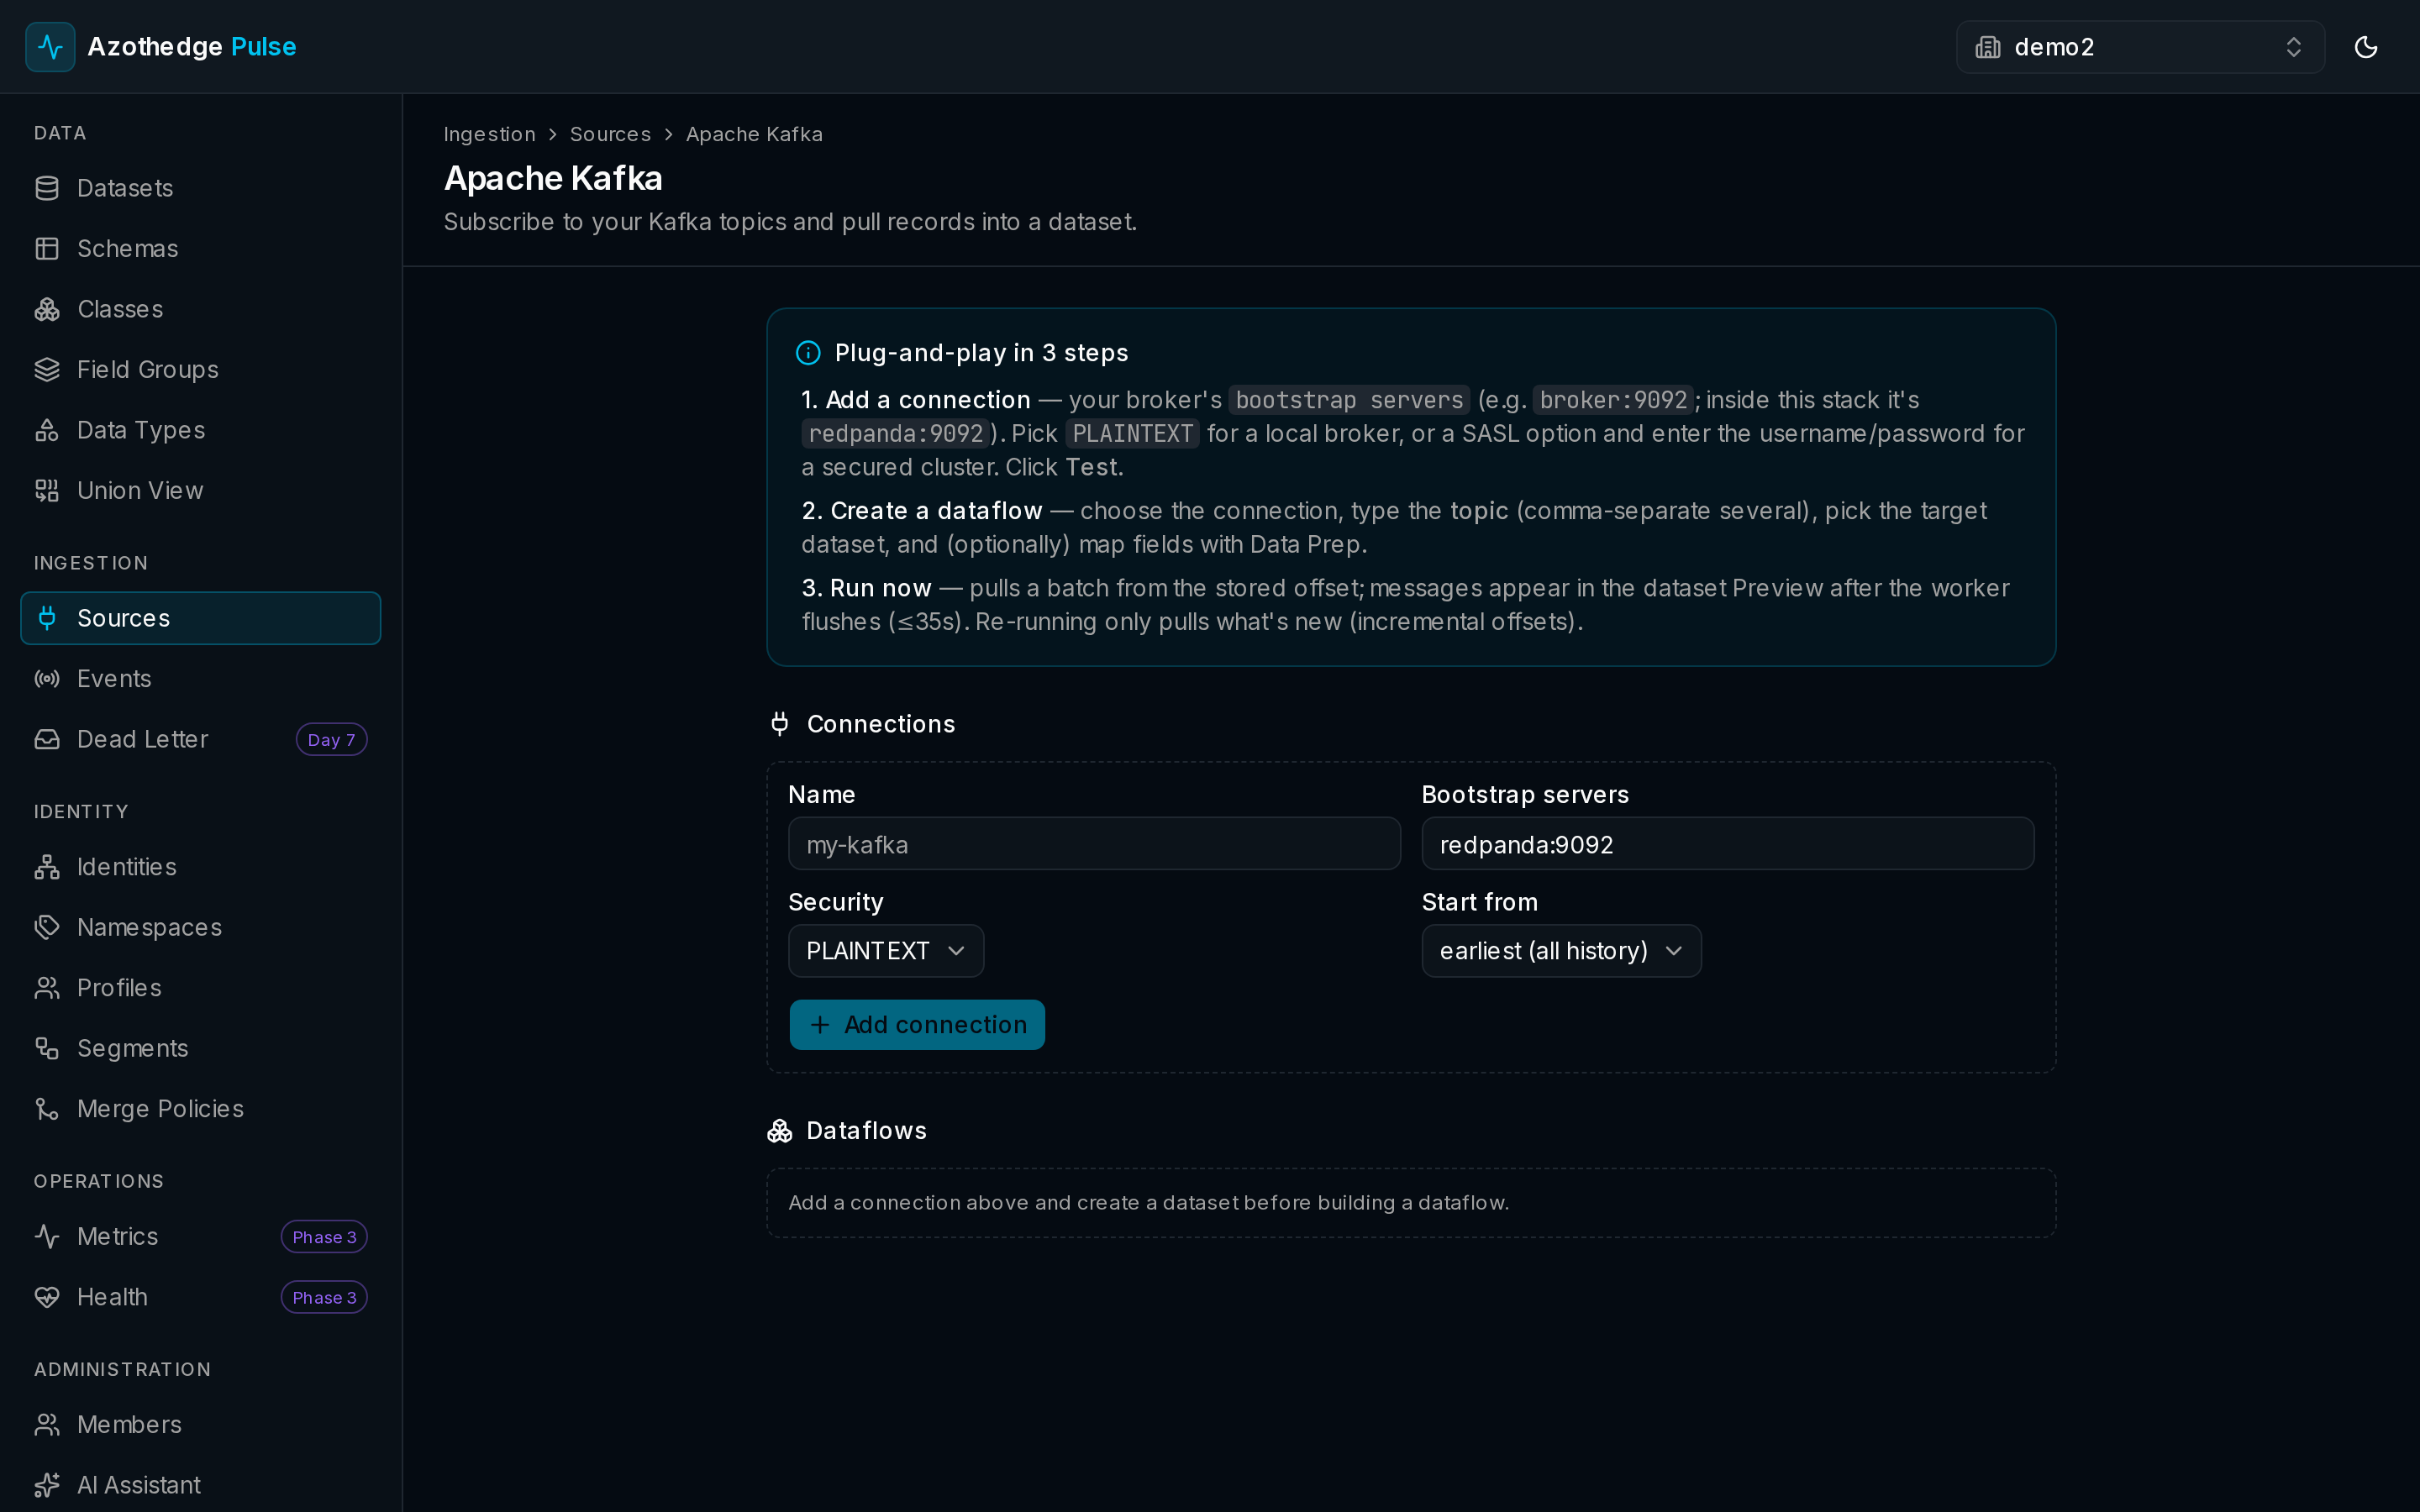Image resolution: width=2420 pixels, height=1512 pixels.
Task: Click the Health heartbeat icon
Action: 47,1297
